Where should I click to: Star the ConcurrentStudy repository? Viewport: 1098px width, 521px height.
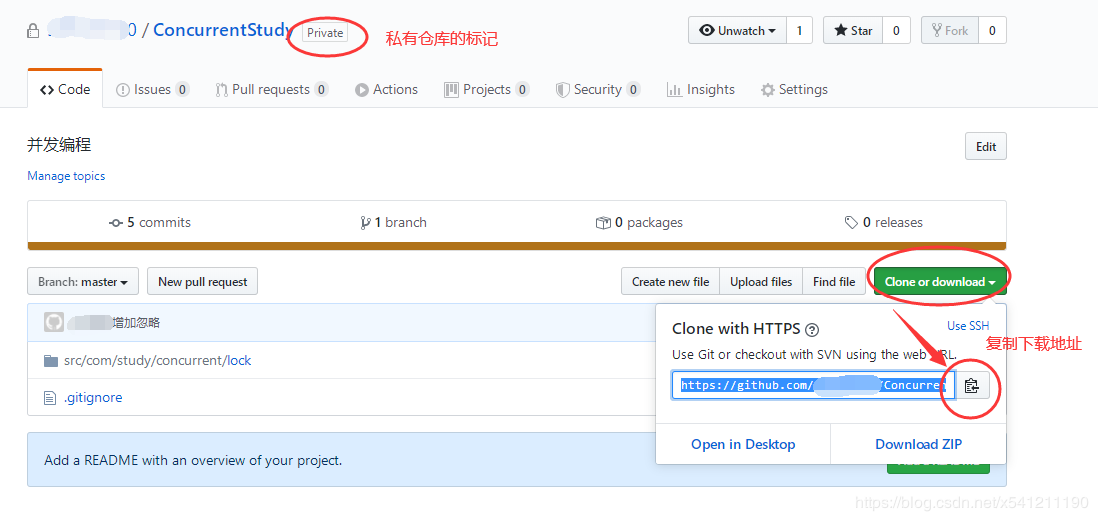click(x=852, y=31)
